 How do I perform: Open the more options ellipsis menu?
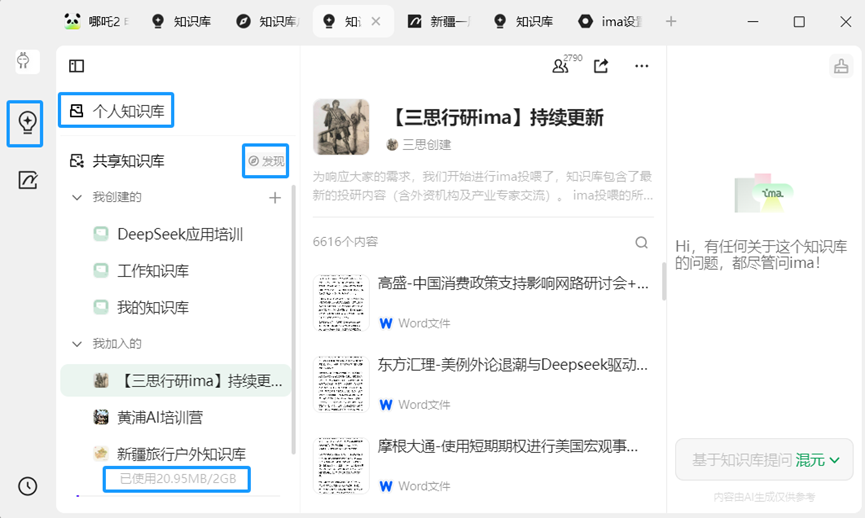pyautogui.click(x=642, y=66)
